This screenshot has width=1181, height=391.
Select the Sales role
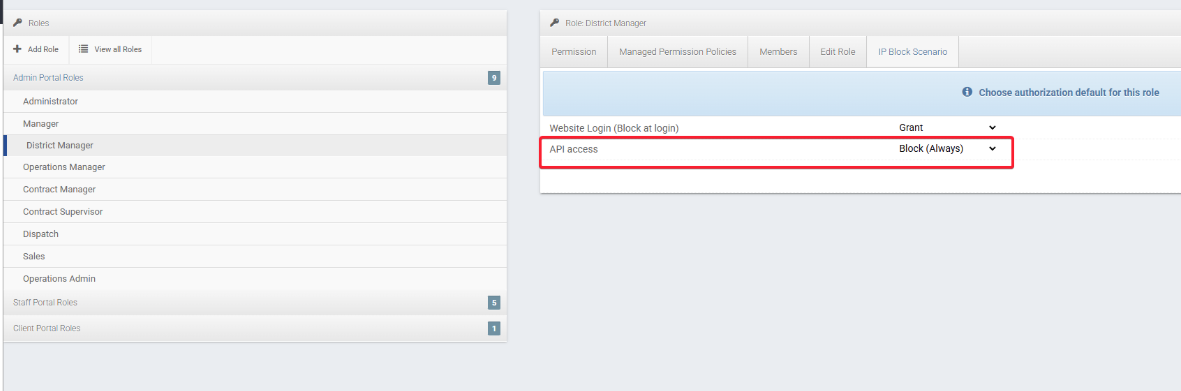(255, 256)
